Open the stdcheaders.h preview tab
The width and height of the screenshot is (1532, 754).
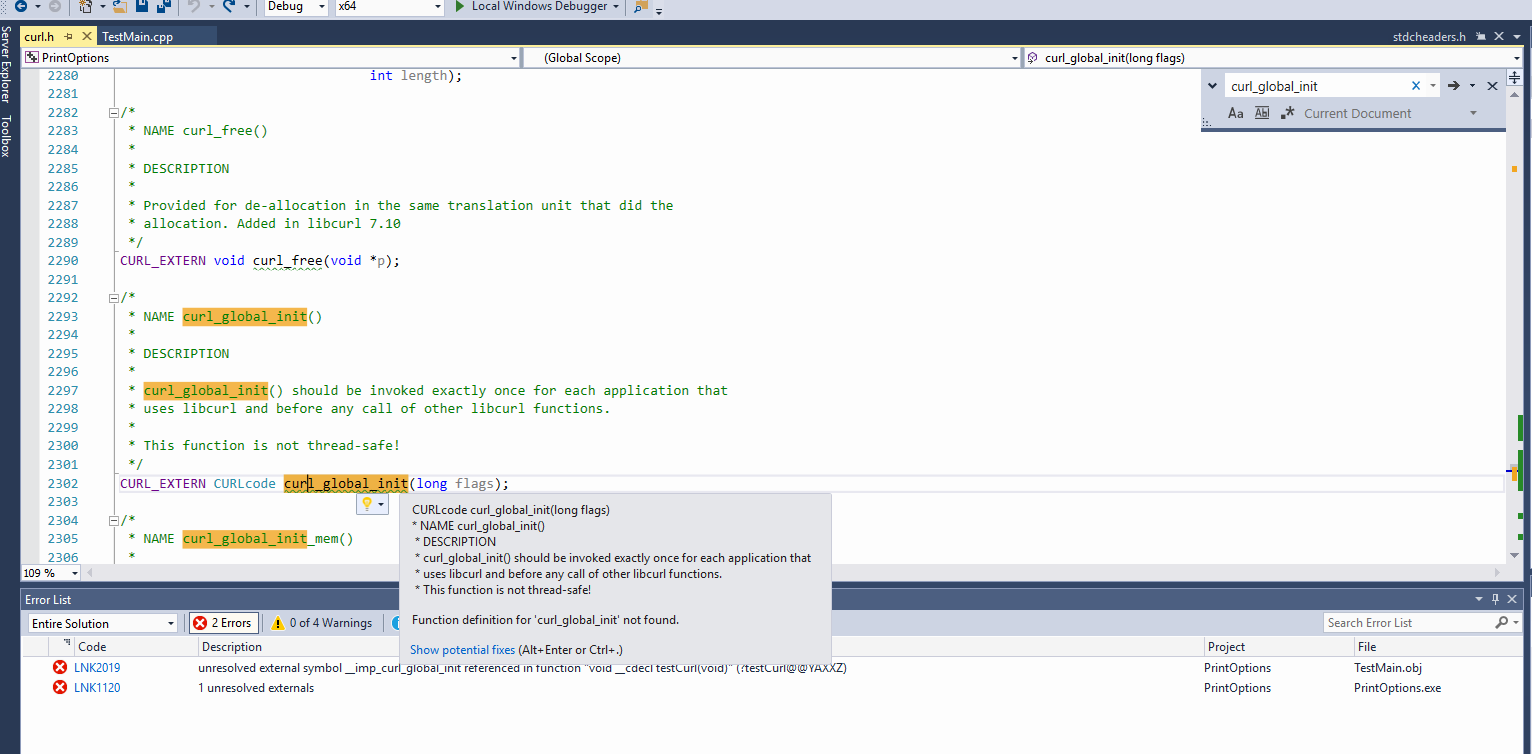[x=1429, y=36]
